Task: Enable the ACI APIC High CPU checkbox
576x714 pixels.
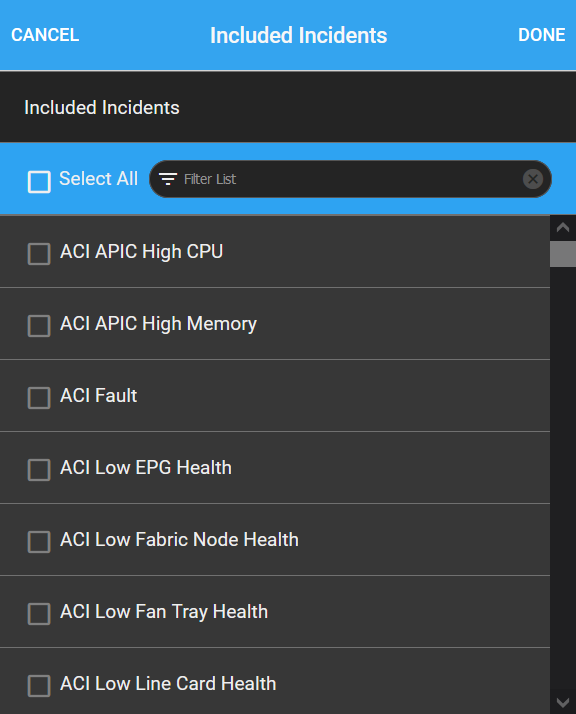Action: (39, 254)
